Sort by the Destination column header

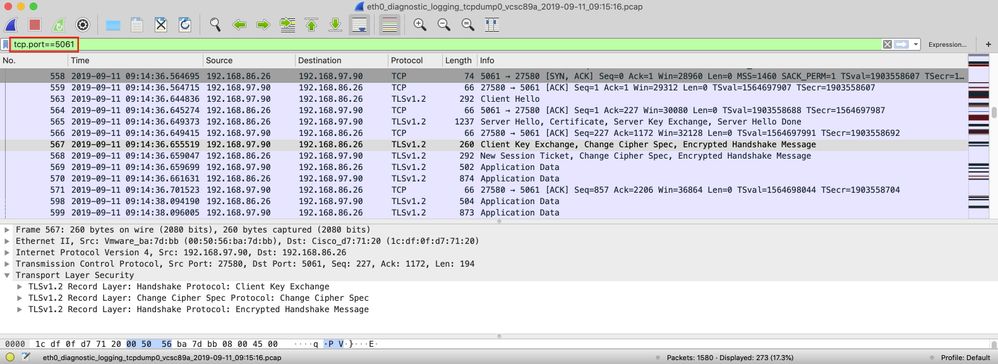coord(342,60)
